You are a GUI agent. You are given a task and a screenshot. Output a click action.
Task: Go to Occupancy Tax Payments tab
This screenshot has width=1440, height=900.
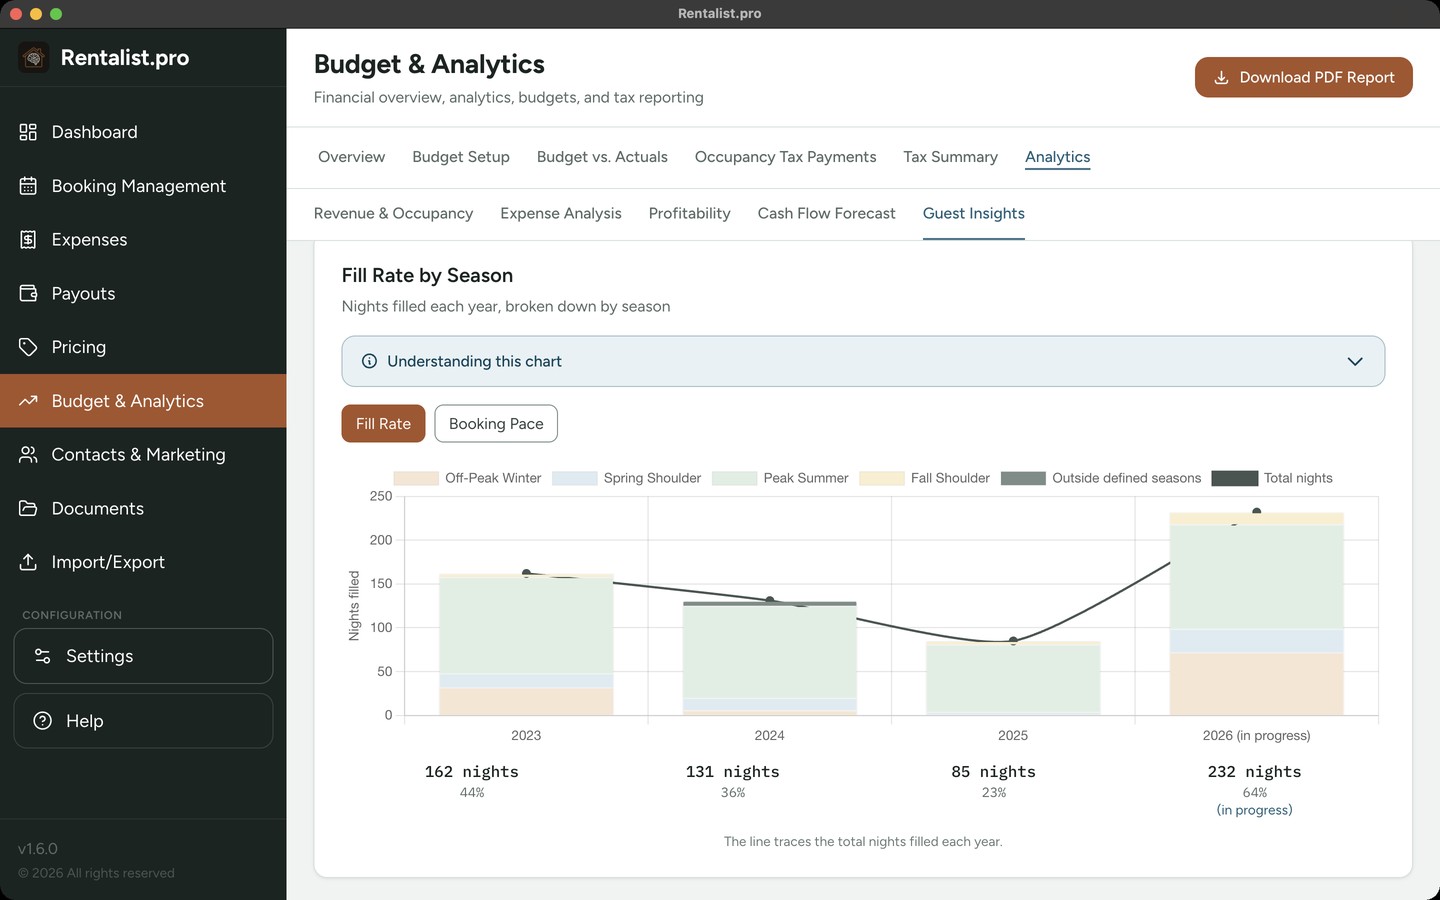(785, 157)
